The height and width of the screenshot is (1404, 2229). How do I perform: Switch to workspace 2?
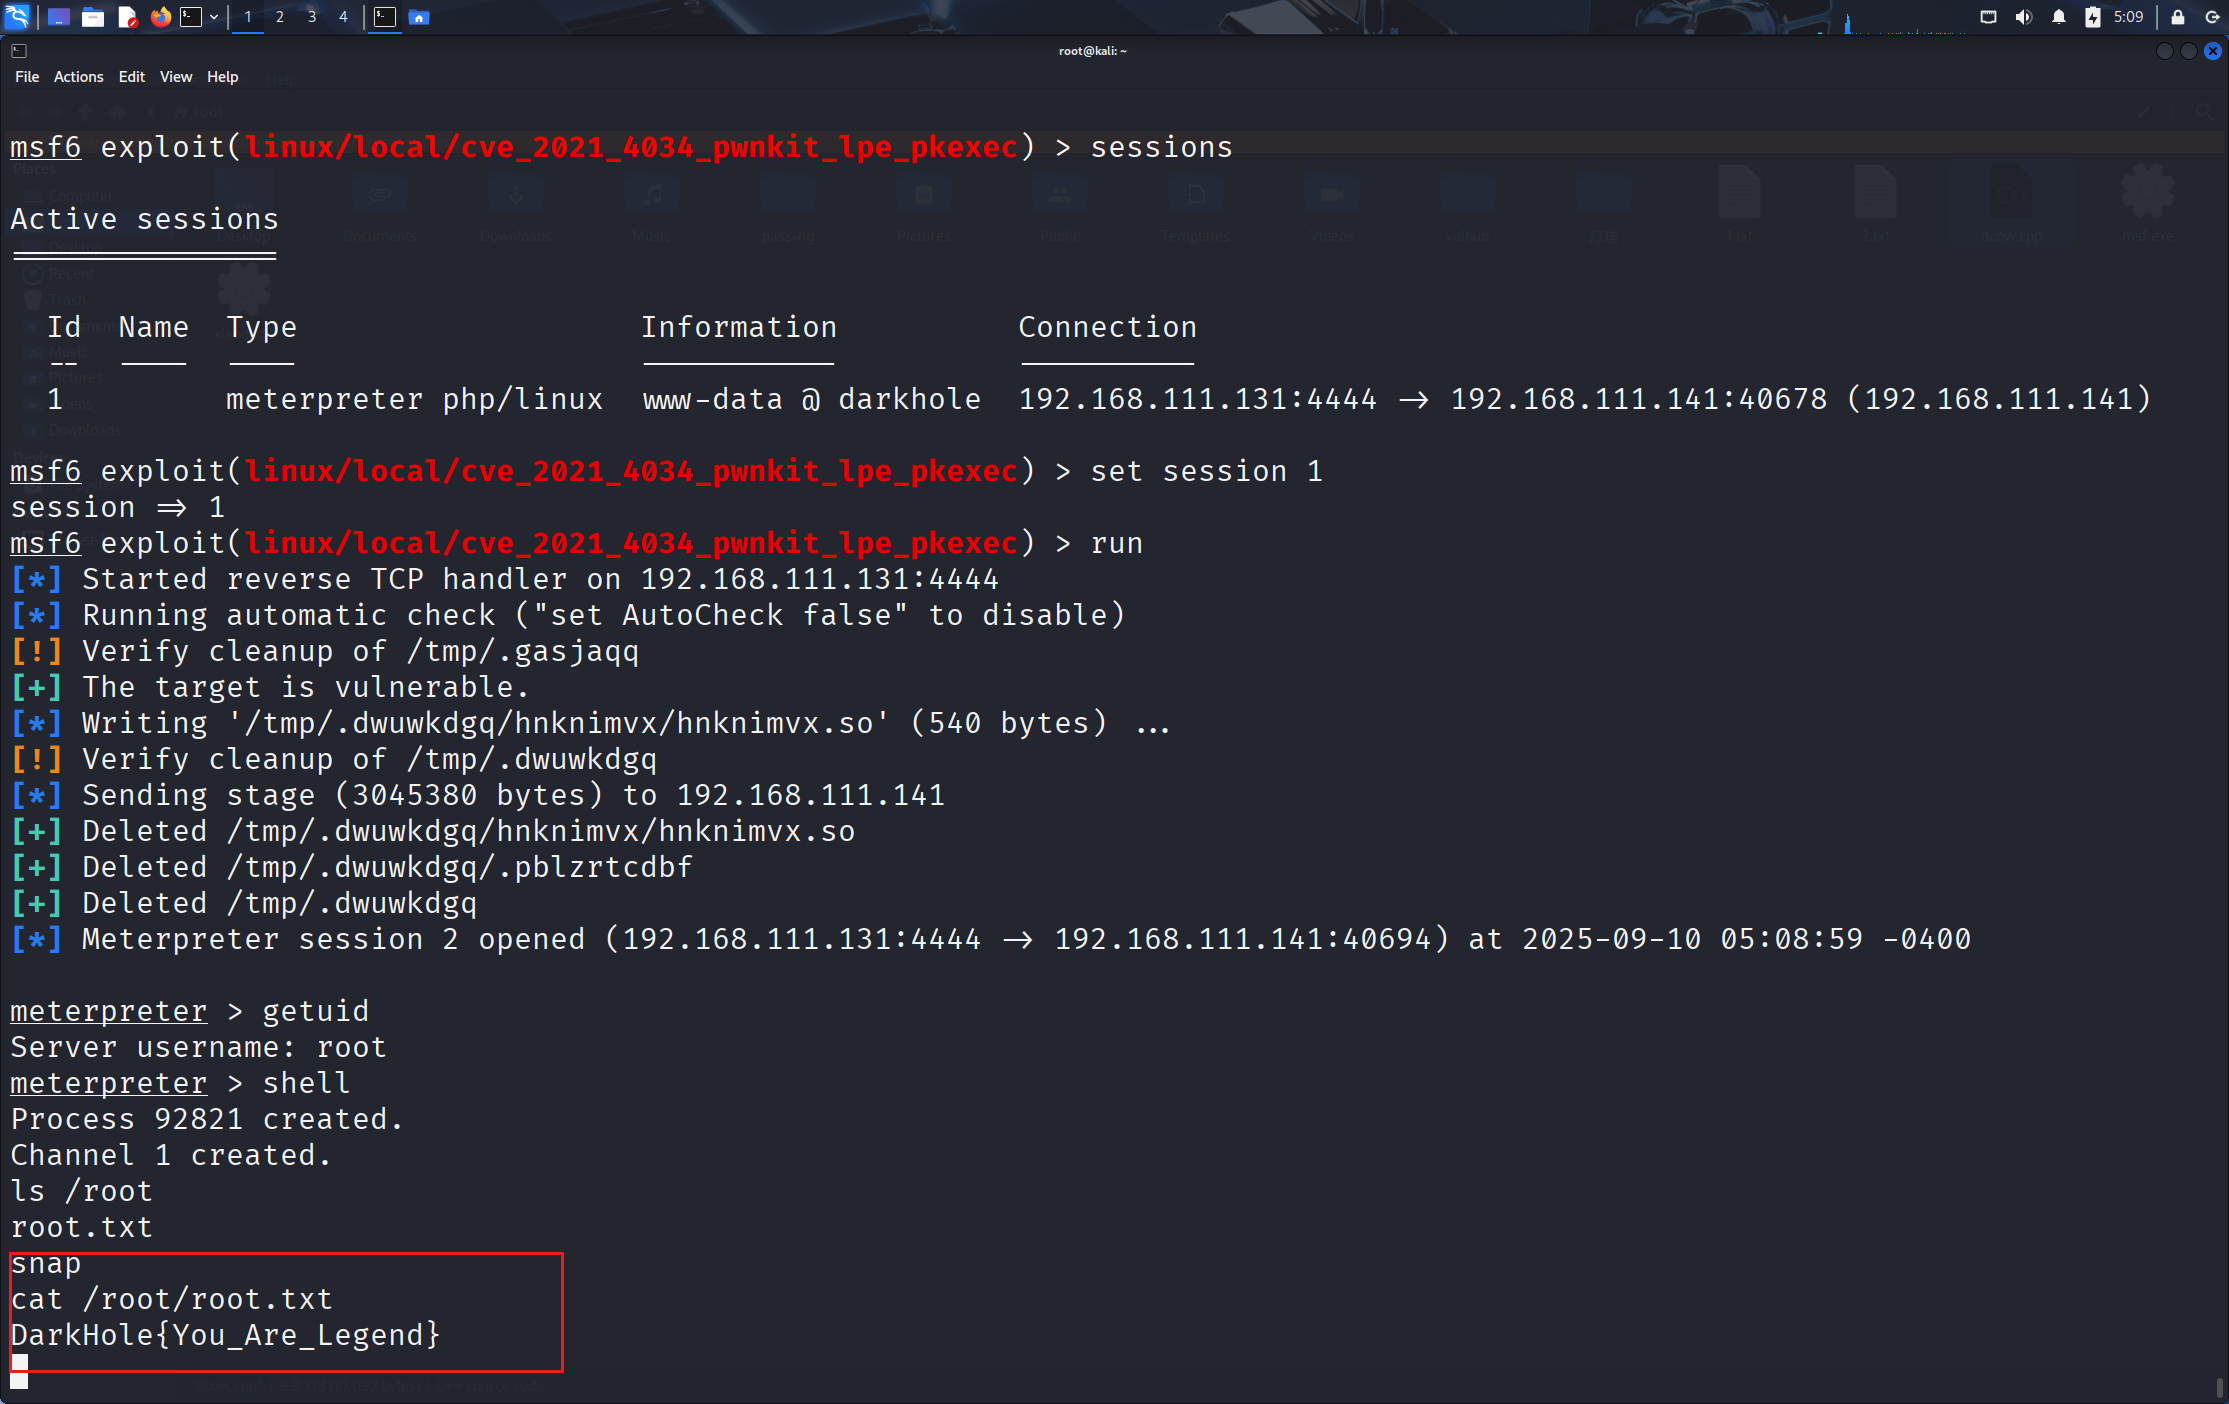click(x=279, y=17)
